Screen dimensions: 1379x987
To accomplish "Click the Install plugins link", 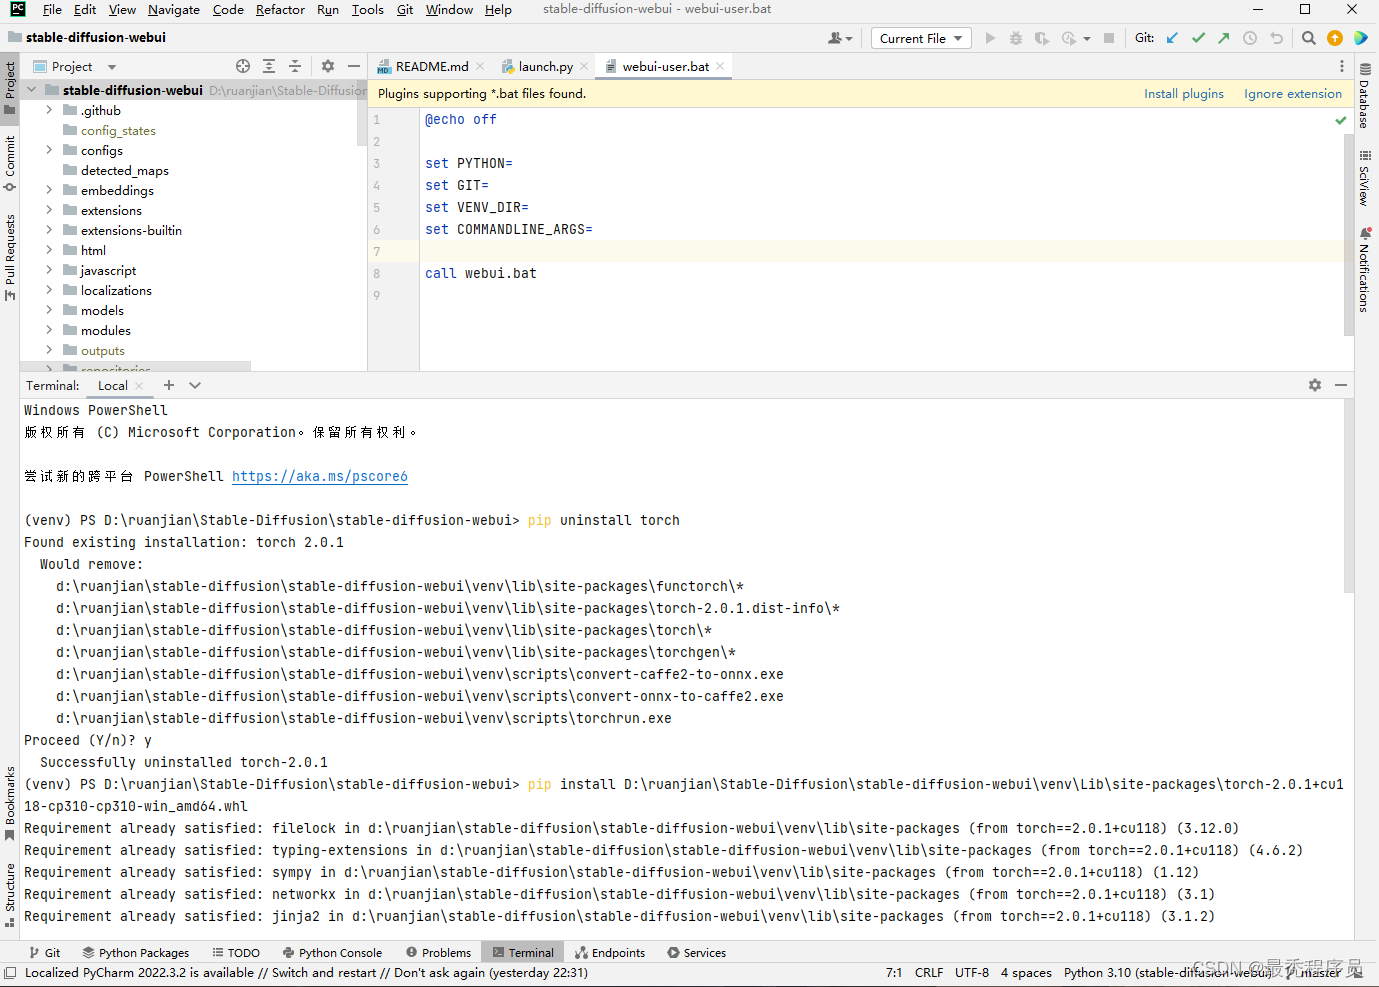I will tap(1184, 93).
